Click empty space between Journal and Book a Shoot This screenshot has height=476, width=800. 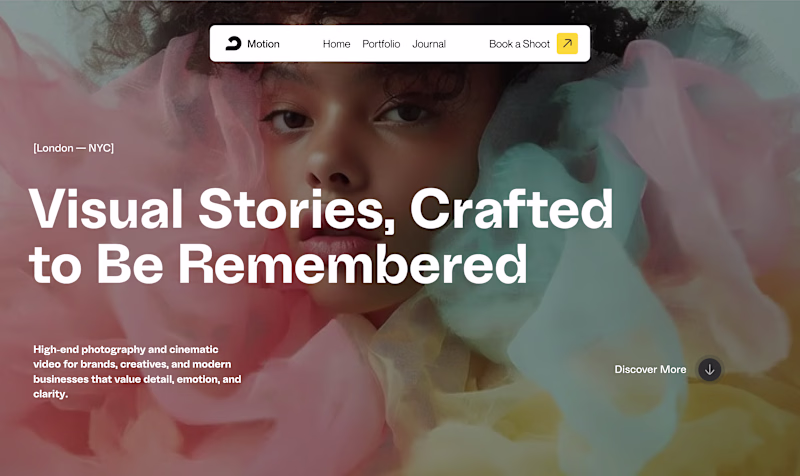click(467, 44)
